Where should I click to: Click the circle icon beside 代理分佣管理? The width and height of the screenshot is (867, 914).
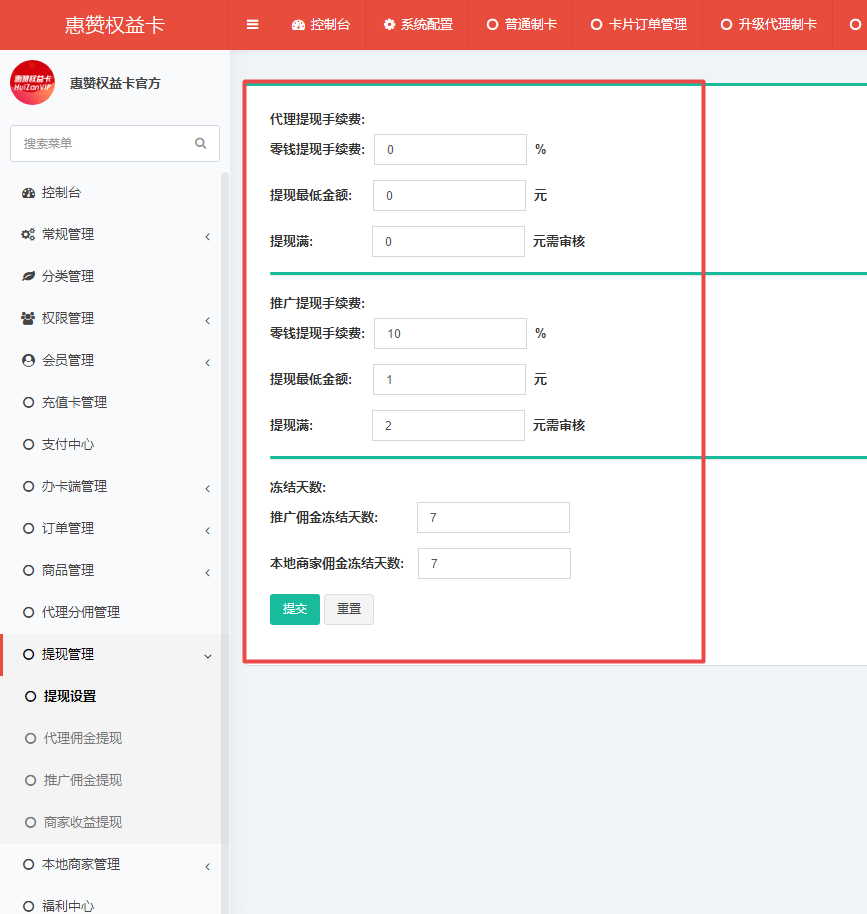point(28,612)
